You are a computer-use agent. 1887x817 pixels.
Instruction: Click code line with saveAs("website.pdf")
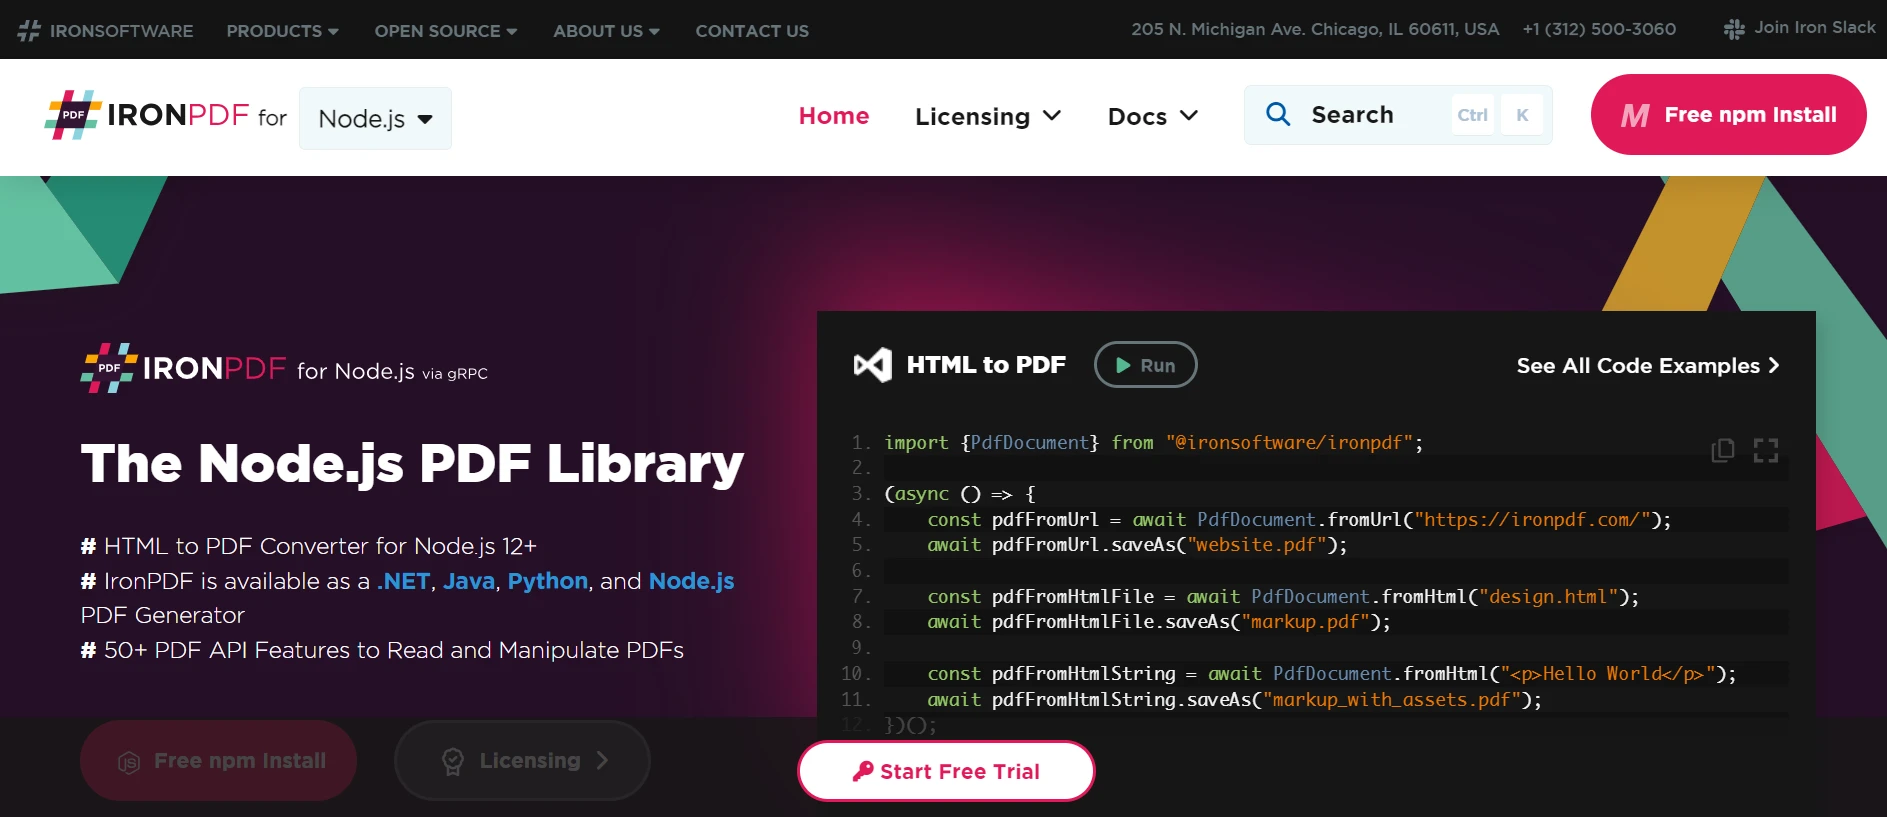pos(1137,545)
